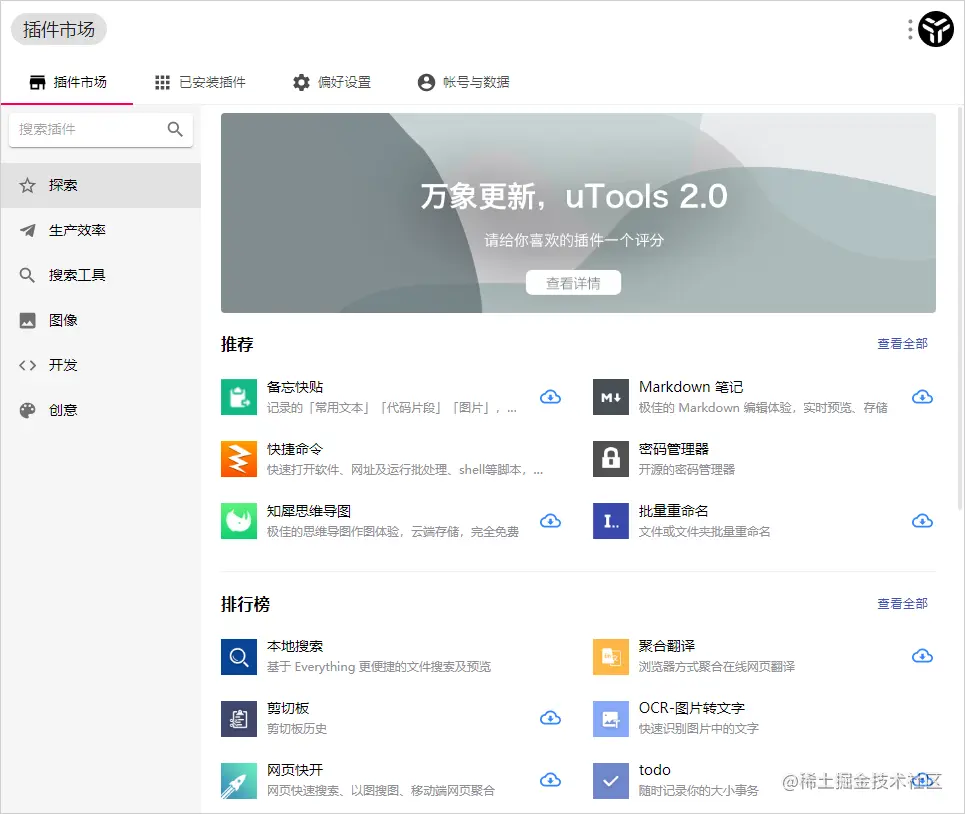Click 查看全部 in the 推荐 section
The image size is (965, 814).
click(x=902, y=343)
